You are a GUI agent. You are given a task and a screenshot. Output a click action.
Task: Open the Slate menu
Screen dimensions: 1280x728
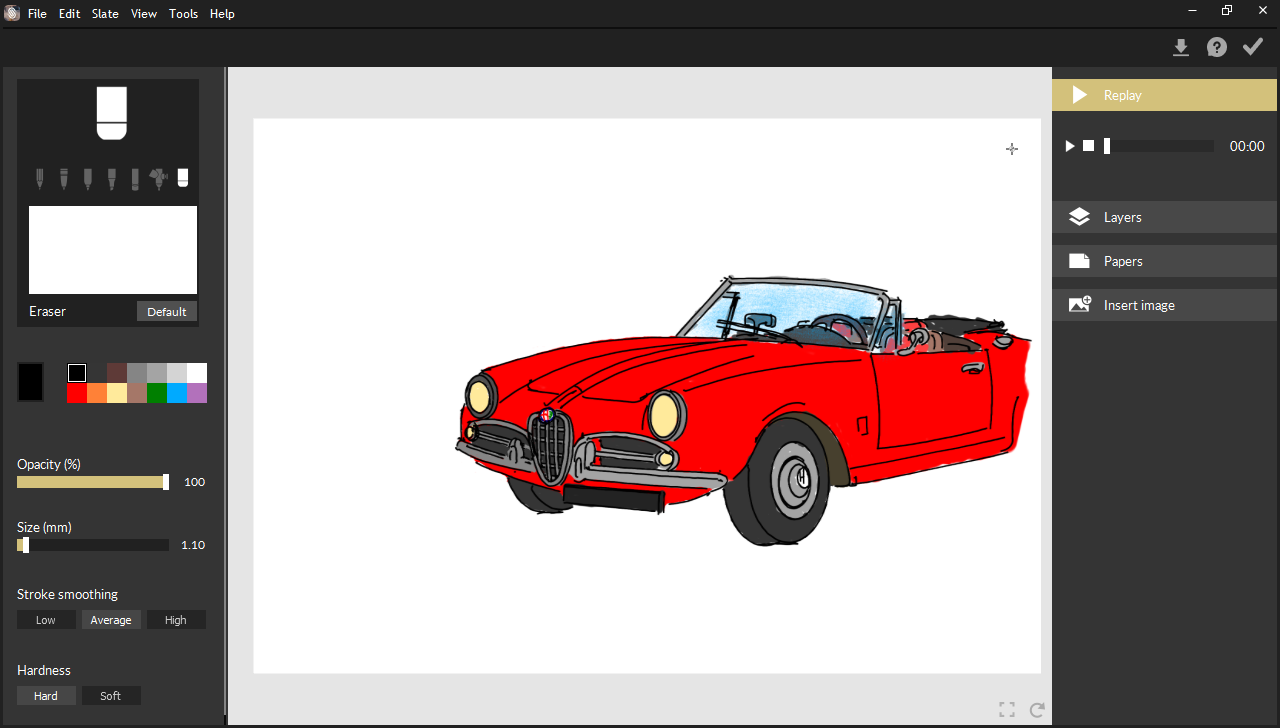click(105, 14)
